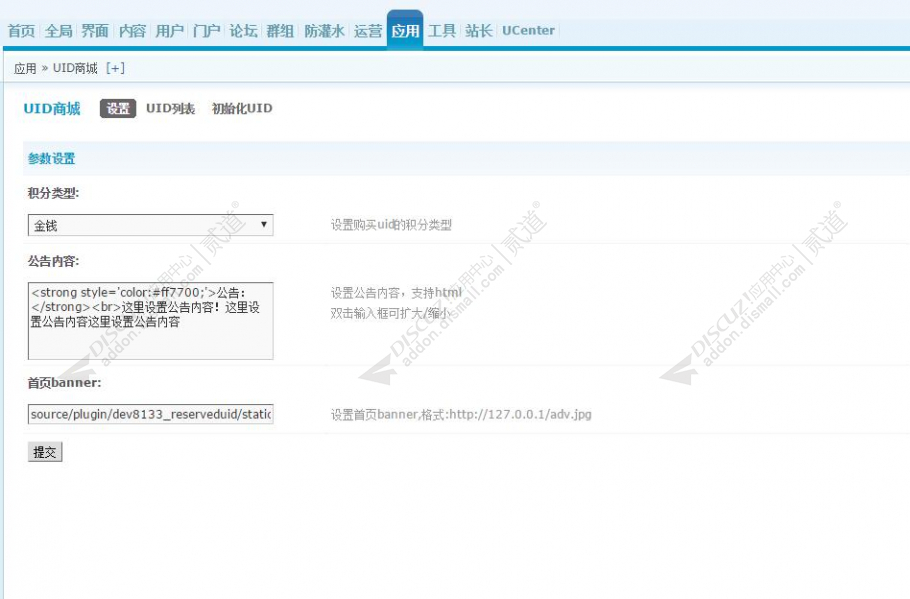Open the UID列表 sub-tab
This screenshot has height=599, width=910.
(171, 109)
